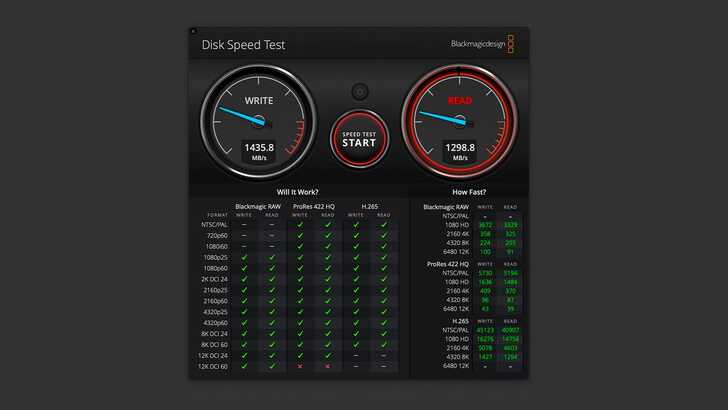Click ProRes 422 HQ 6480 12K row label
Viewport: 728px width, 410px height.
click(x=456, y=309)
